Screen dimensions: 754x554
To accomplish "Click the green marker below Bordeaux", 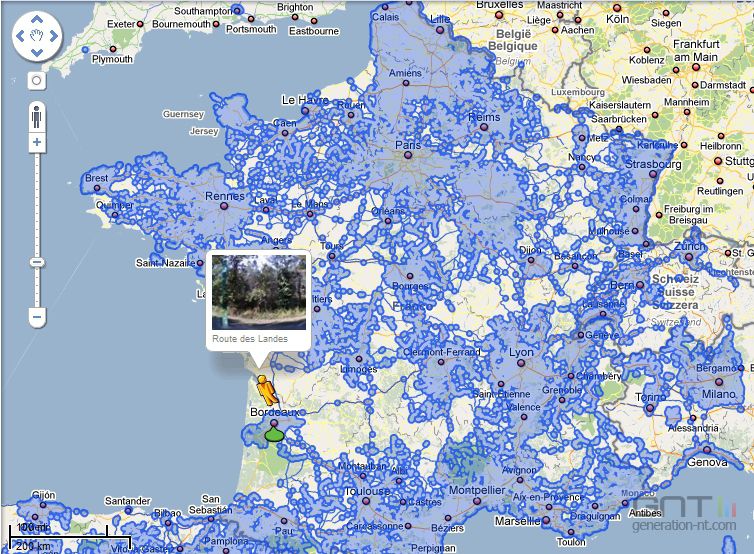I will (x=274, y=434).
